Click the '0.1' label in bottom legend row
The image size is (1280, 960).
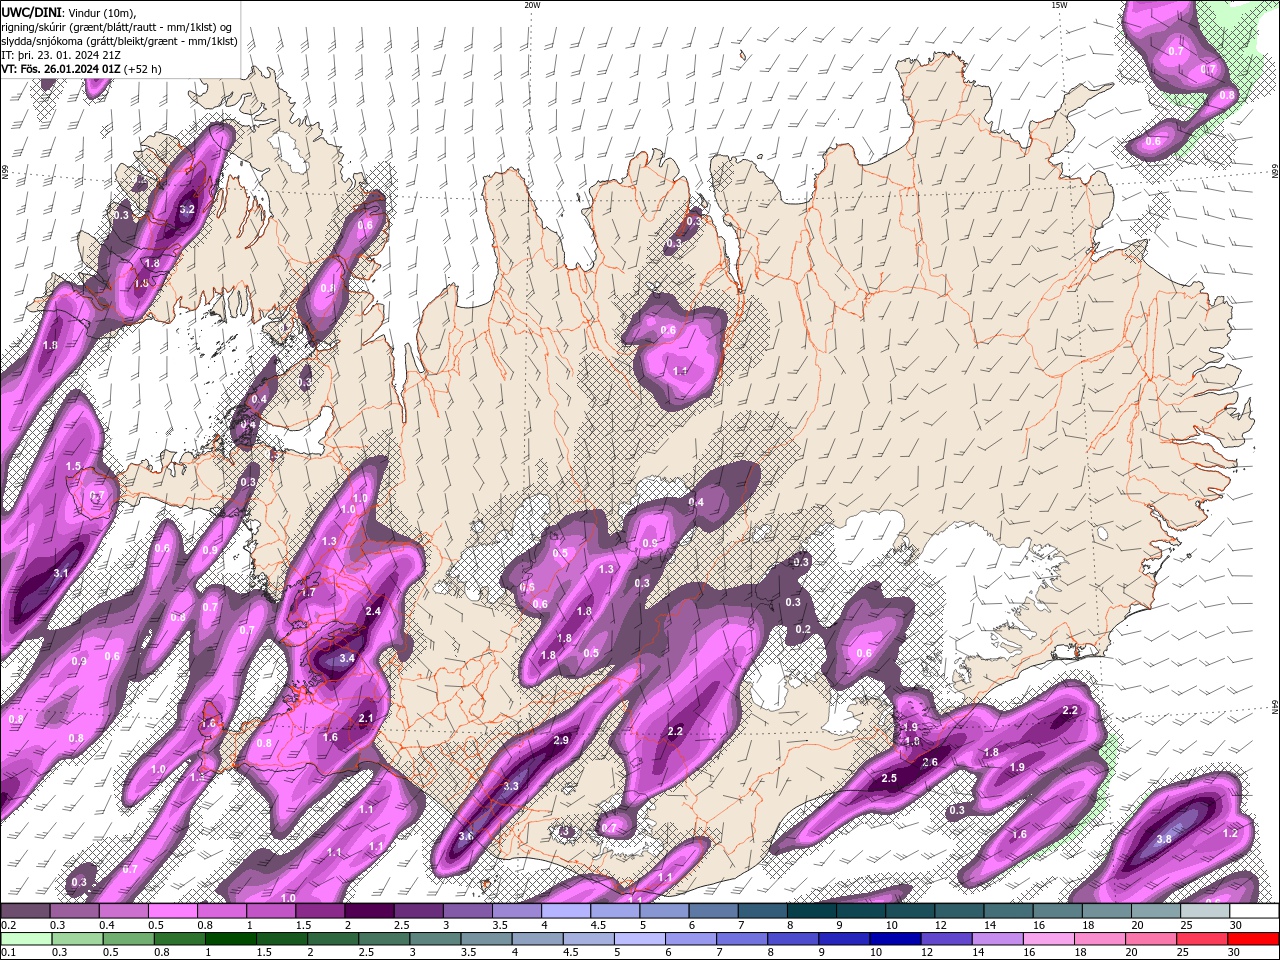pyautogui.click(x=7, y=953)
